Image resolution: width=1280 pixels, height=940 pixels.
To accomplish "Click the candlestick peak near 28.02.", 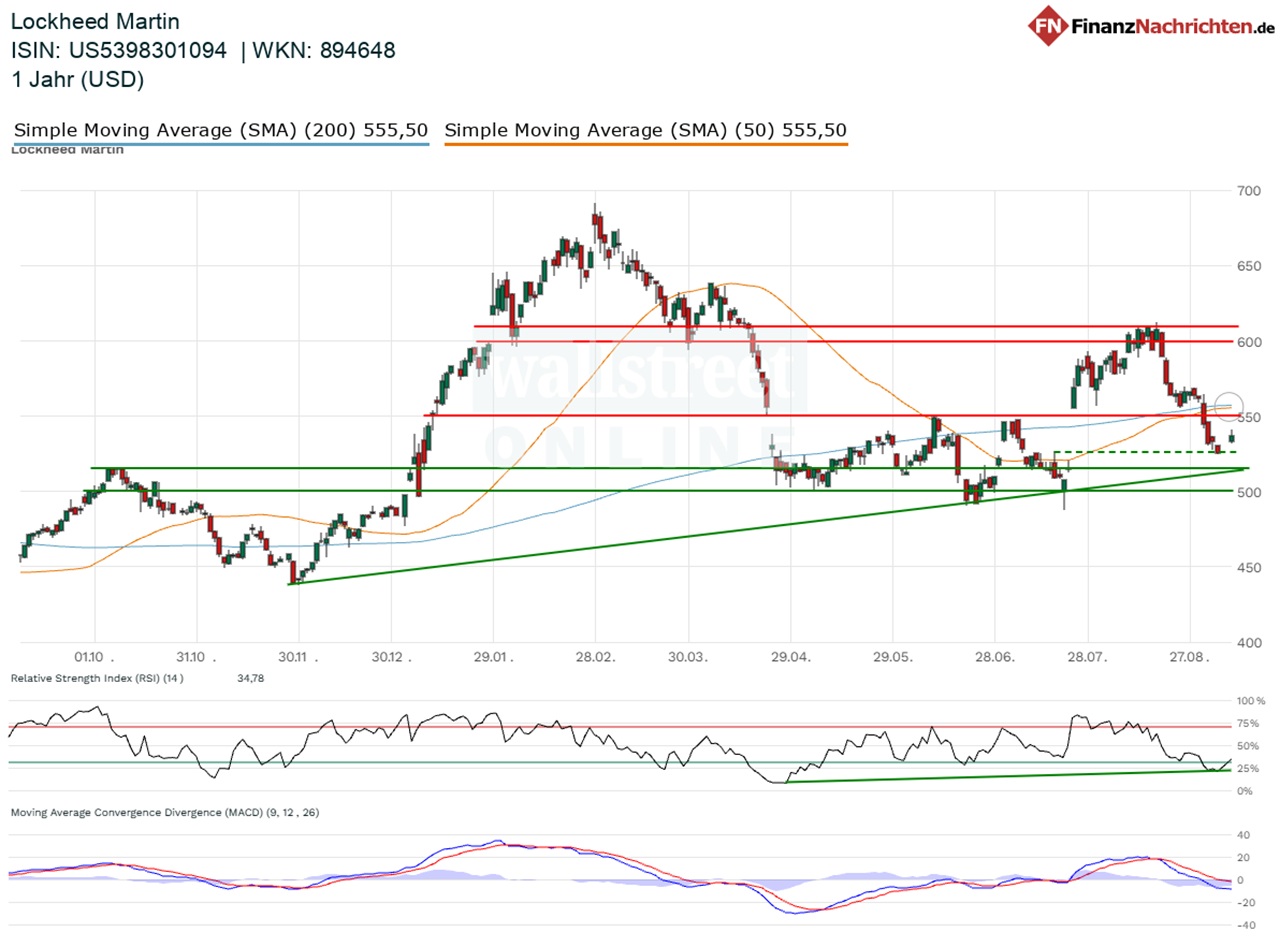I will pyautogui.click(x=597, y=222).
